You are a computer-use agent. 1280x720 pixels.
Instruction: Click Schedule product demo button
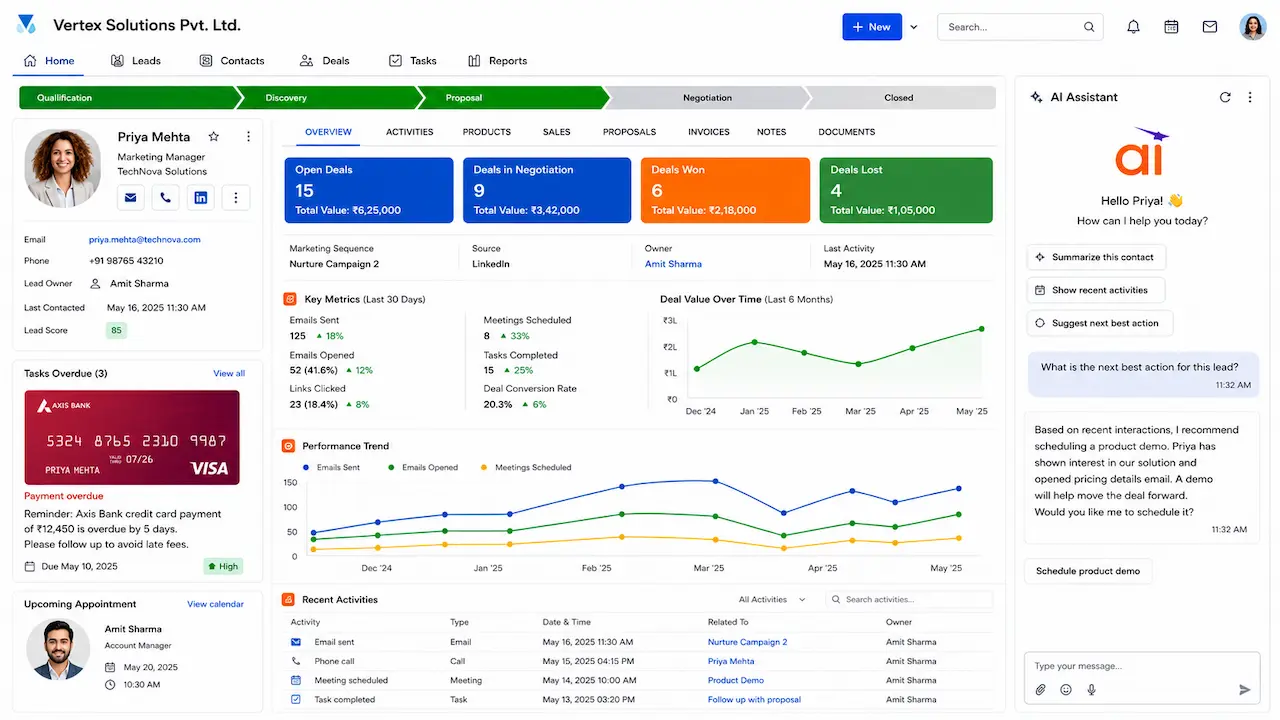(x=1088, y=571)
